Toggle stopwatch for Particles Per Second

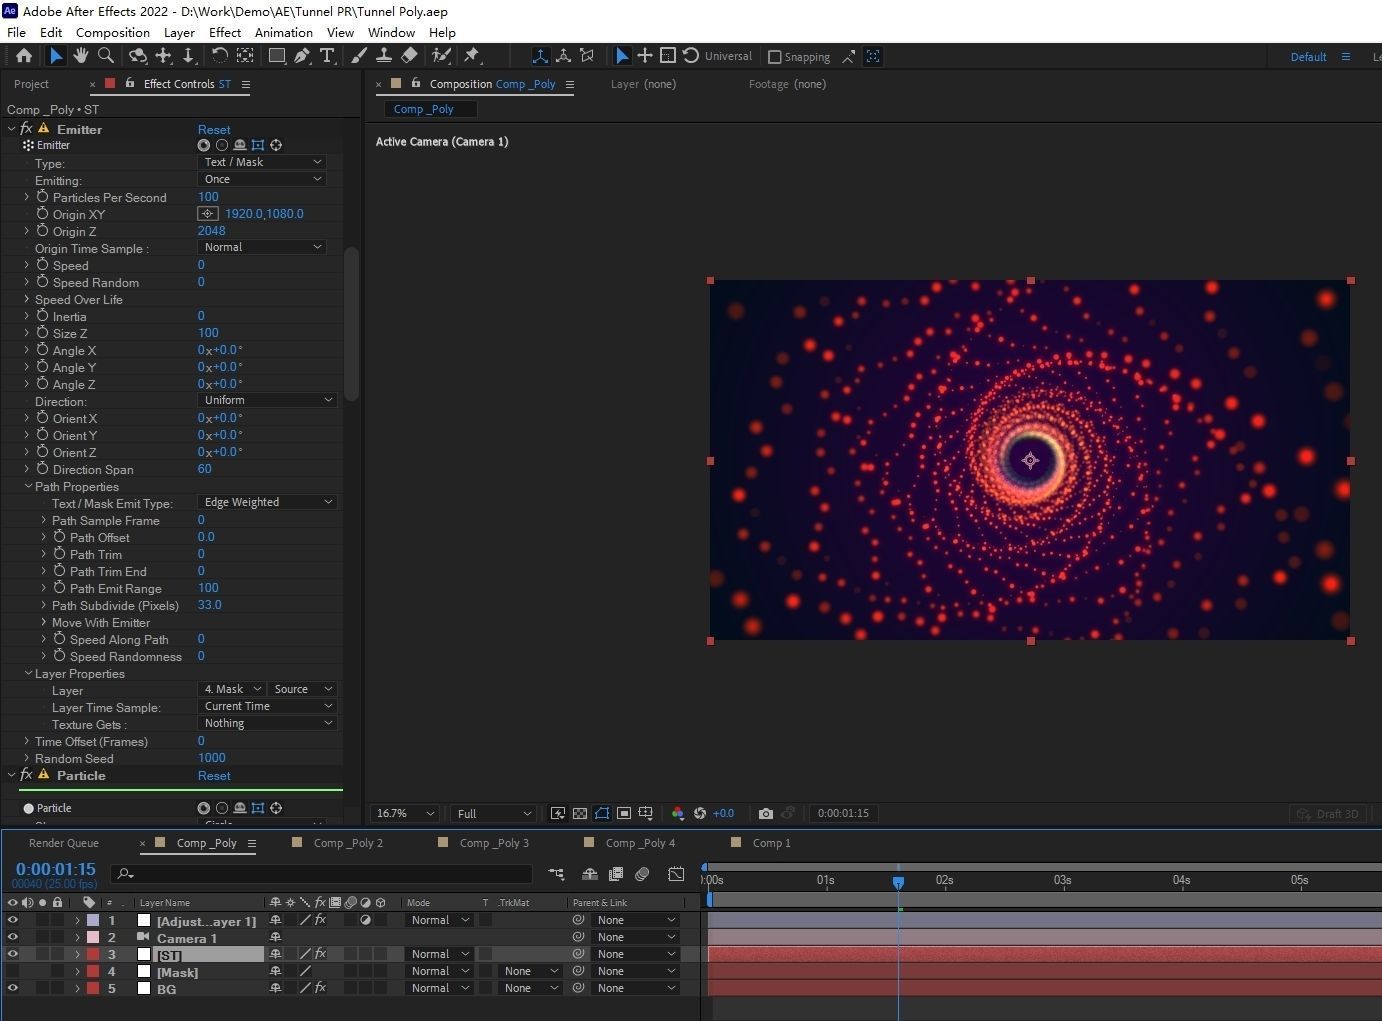click(x=42, y=197)
